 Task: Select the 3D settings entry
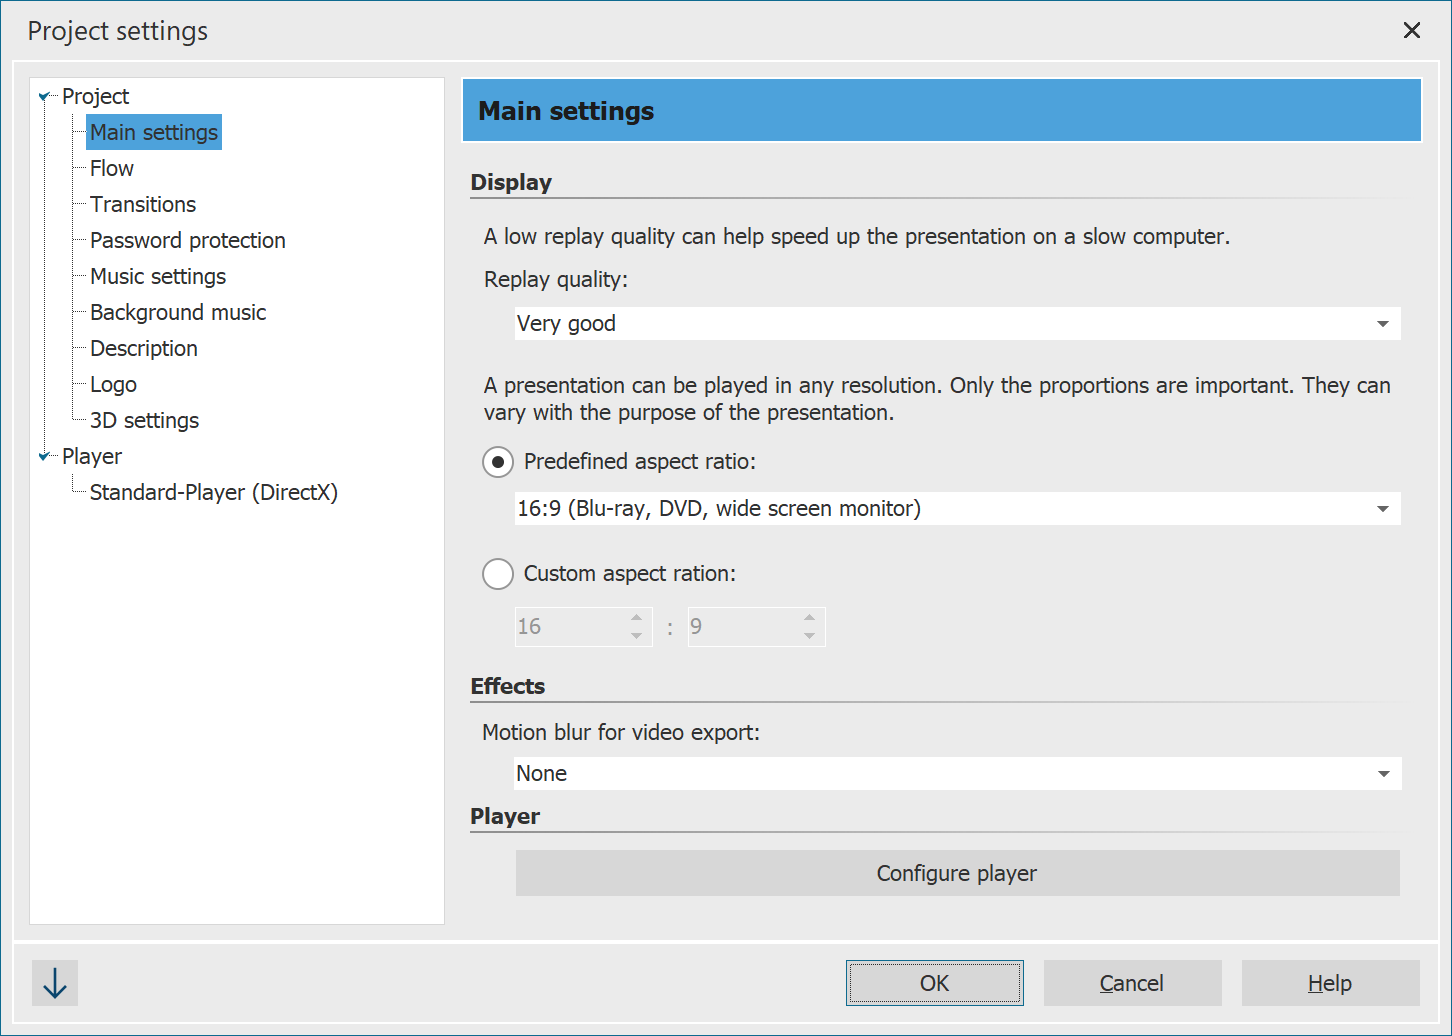tap(144, 420)
